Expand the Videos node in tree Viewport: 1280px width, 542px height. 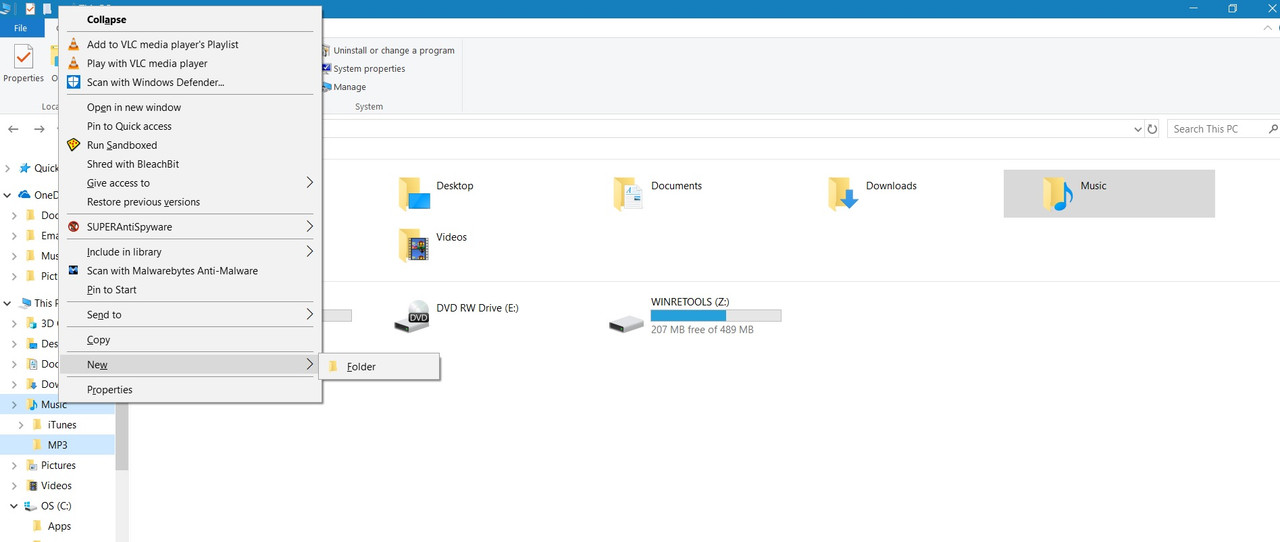tap(14, 485)
